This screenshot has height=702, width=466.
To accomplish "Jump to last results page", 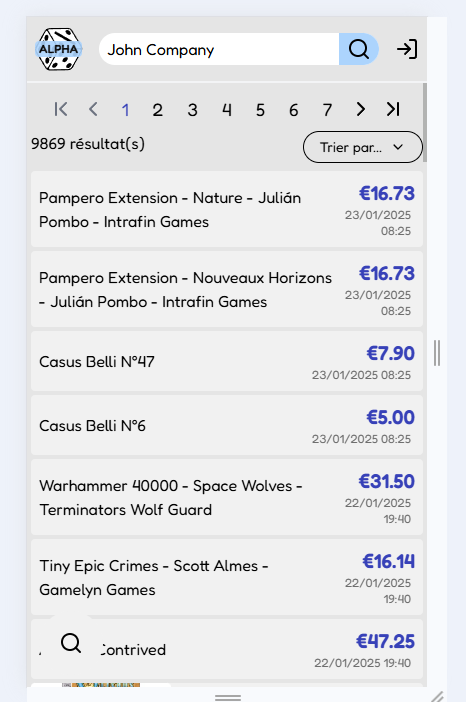I will (x=393, y=109).
